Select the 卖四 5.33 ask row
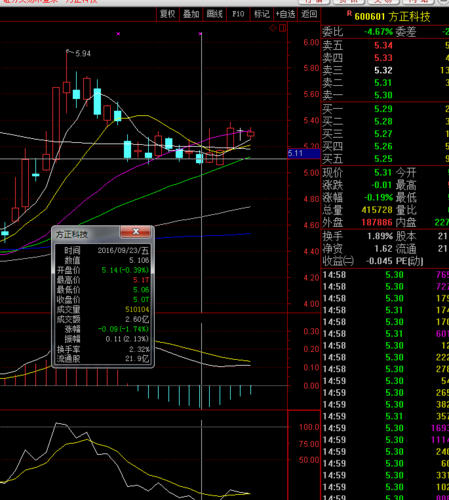The image size is (449, 500). coord(385,58)
